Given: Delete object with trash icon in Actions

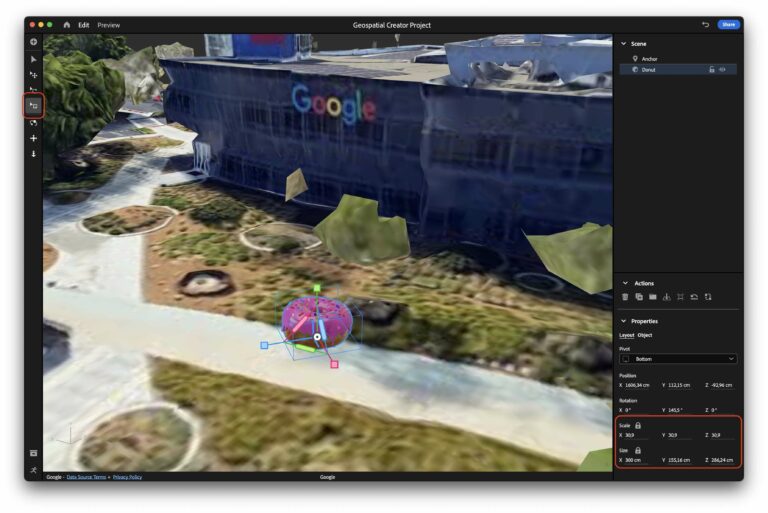Looking at the screenshot, I should [625, 297].
